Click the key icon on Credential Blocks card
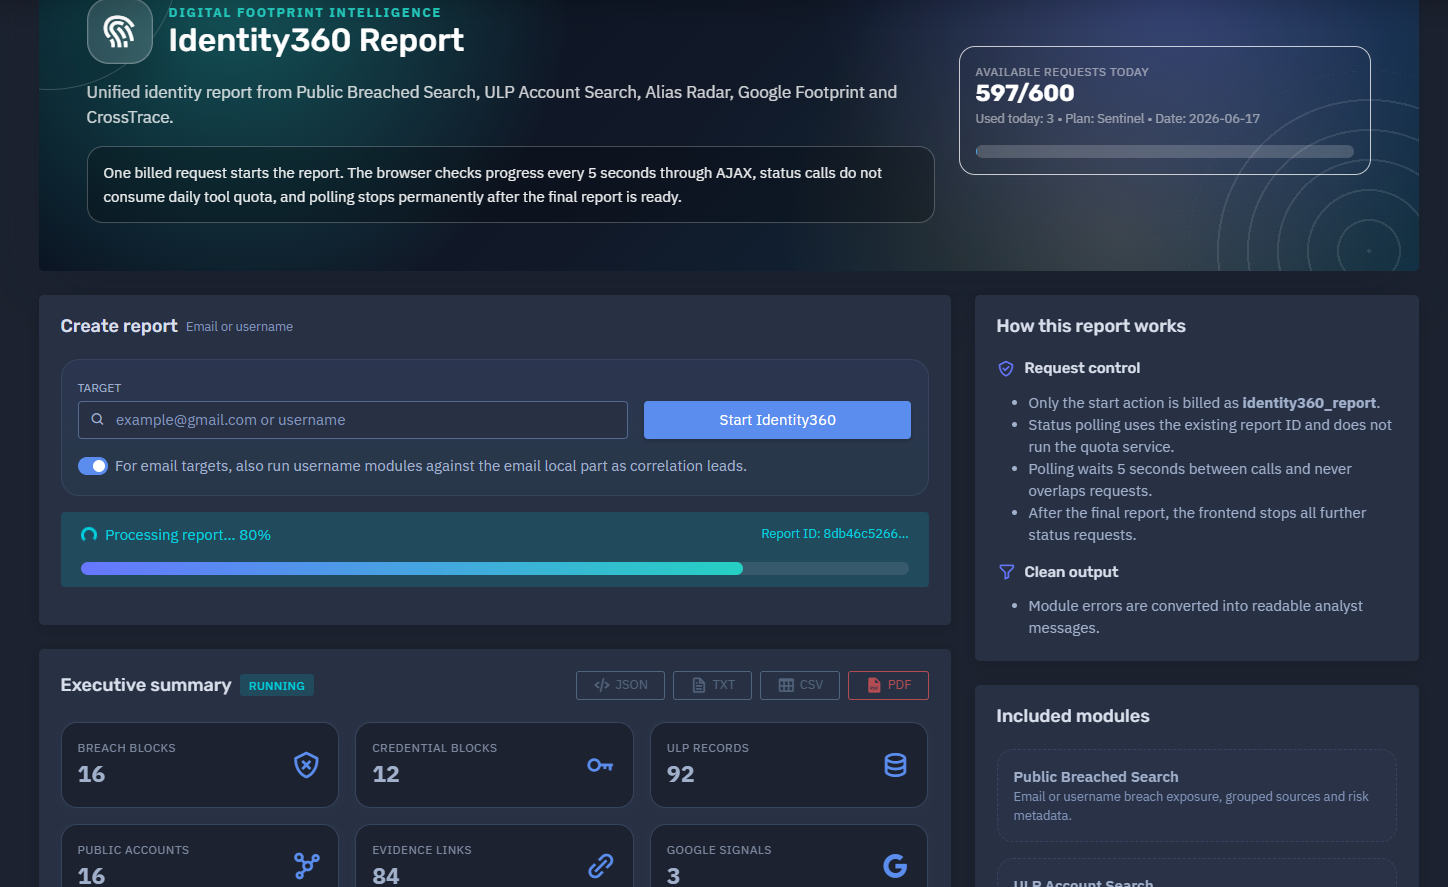Image resolution: width=1448 pixels, height=887 pixels. [x=600, y=765]
